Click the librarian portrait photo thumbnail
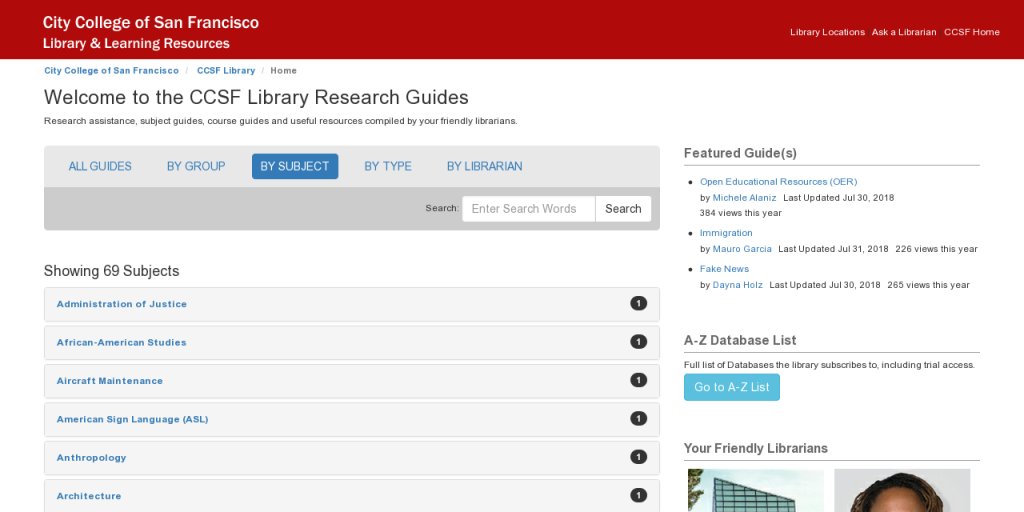 click(x=902, y=490)
